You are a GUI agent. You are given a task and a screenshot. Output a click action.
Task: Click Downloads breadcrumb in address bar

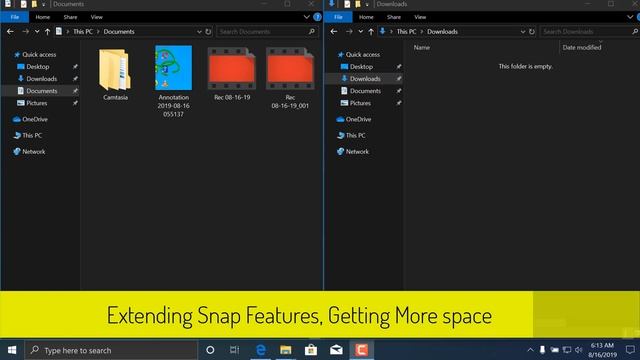click(x=442, y=31)
